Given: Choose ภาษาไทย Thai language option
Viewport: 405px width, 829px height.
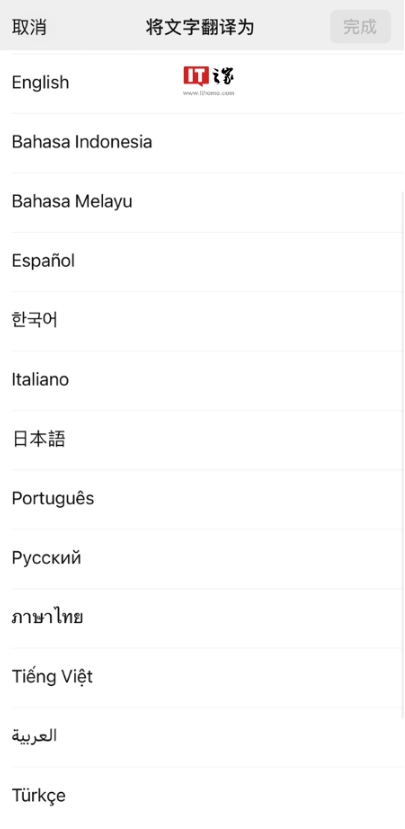Looking at the screenshot, I should 202,618.
